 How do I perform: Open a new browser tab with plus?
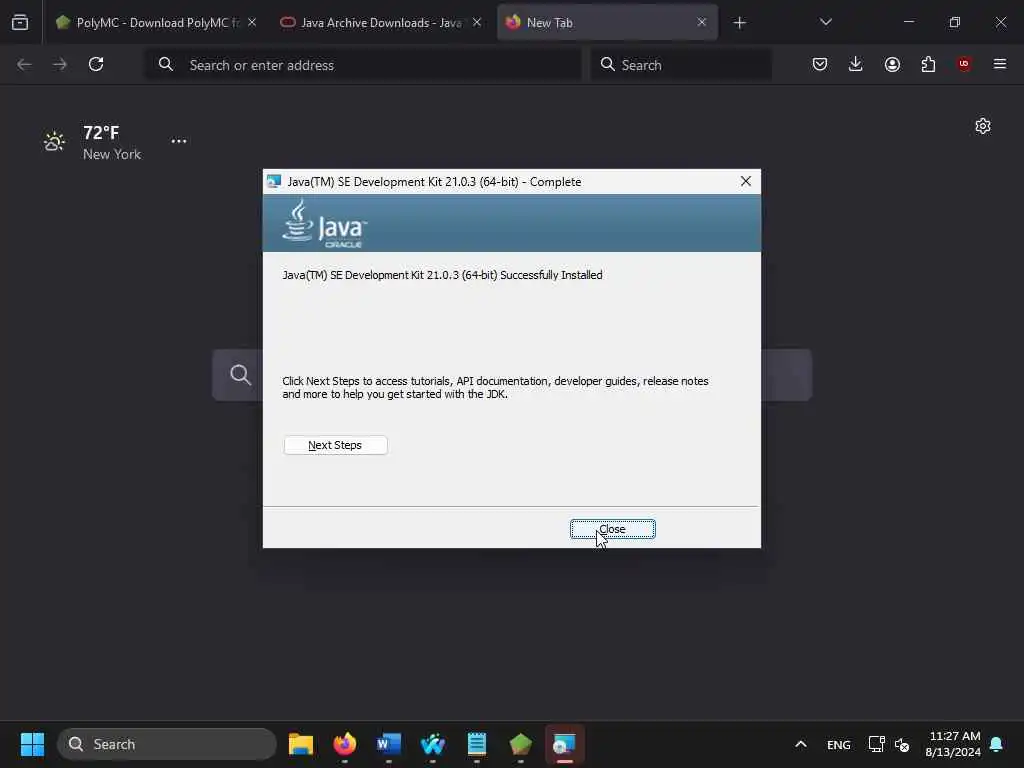pyautogui.click(x=739, y=23)
